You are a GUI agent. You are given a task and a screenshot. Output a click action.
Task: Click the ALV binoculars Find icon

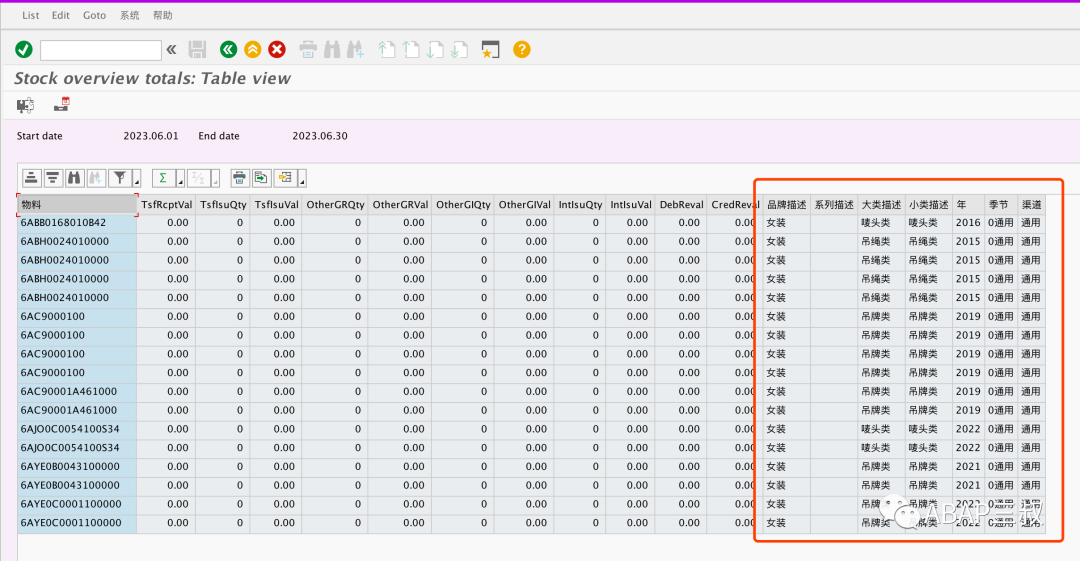point(74,178)
